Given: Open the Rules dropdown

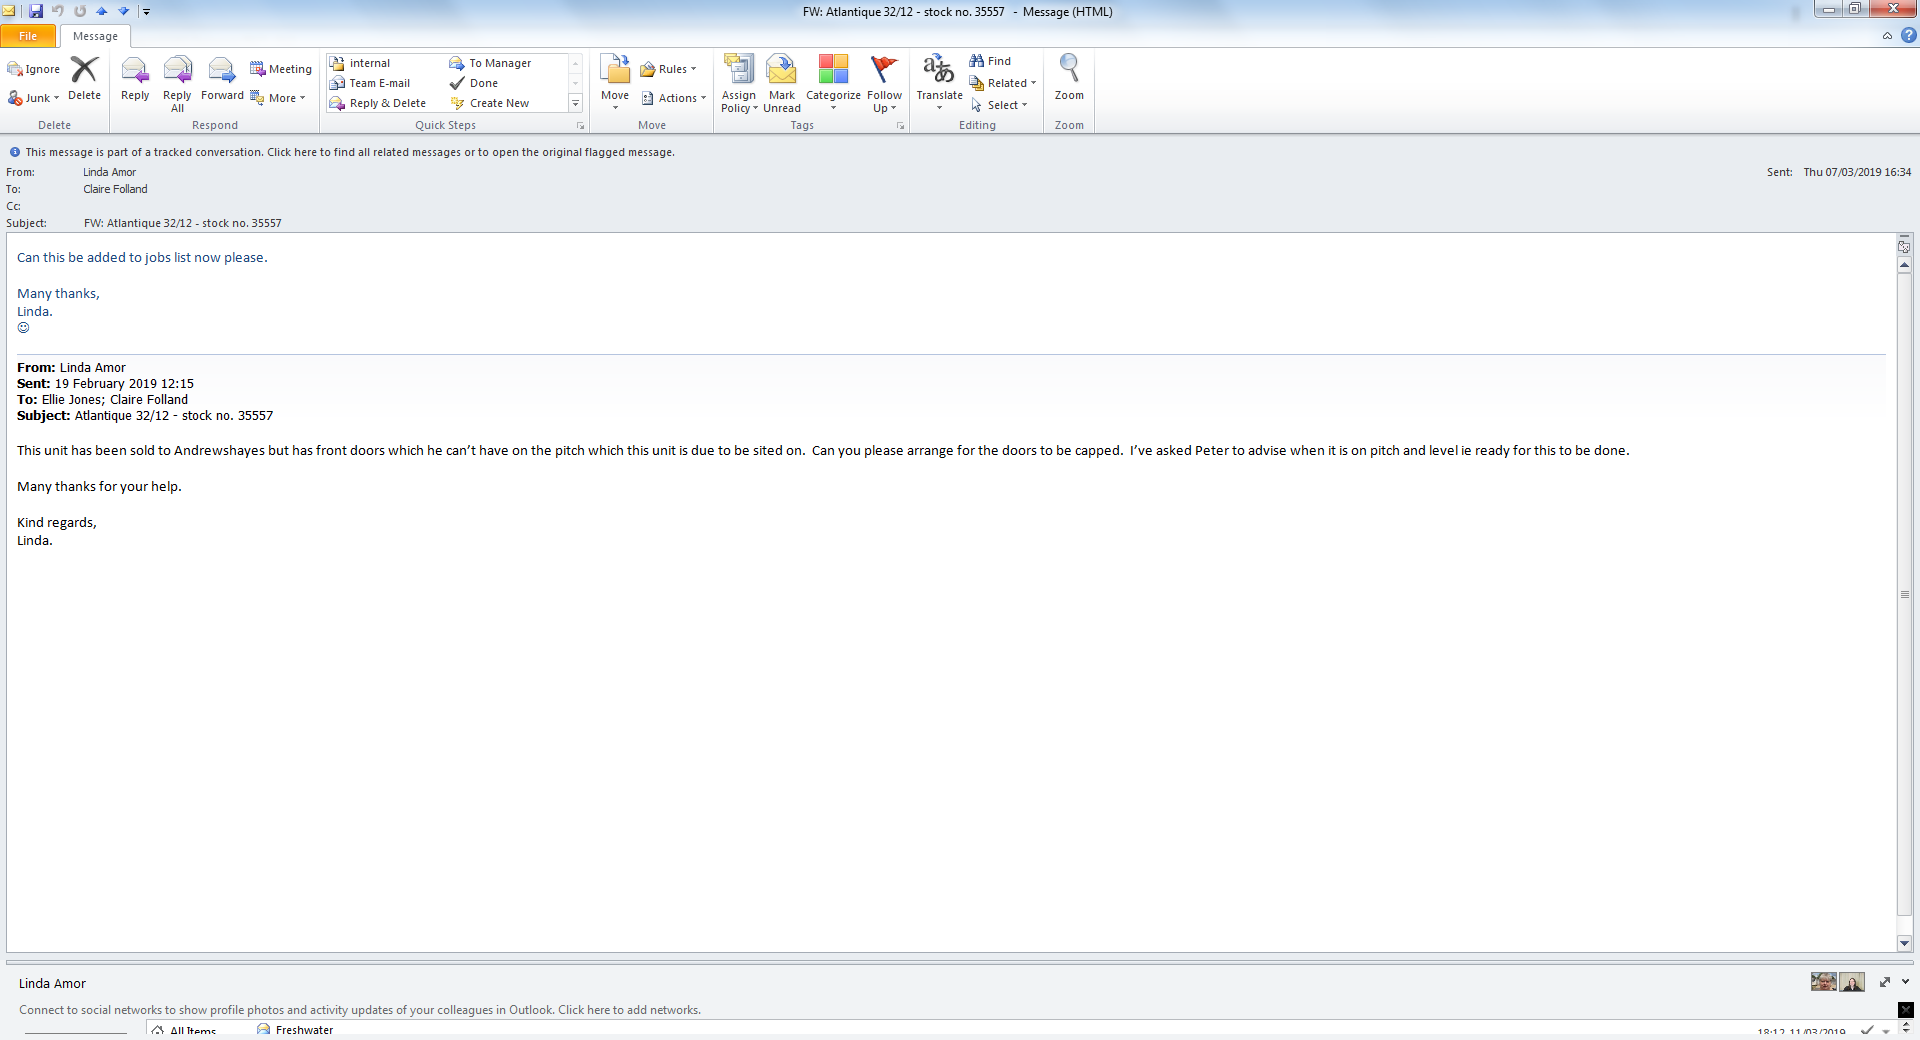Looking at the screenshot, I should tap(669, 69).
